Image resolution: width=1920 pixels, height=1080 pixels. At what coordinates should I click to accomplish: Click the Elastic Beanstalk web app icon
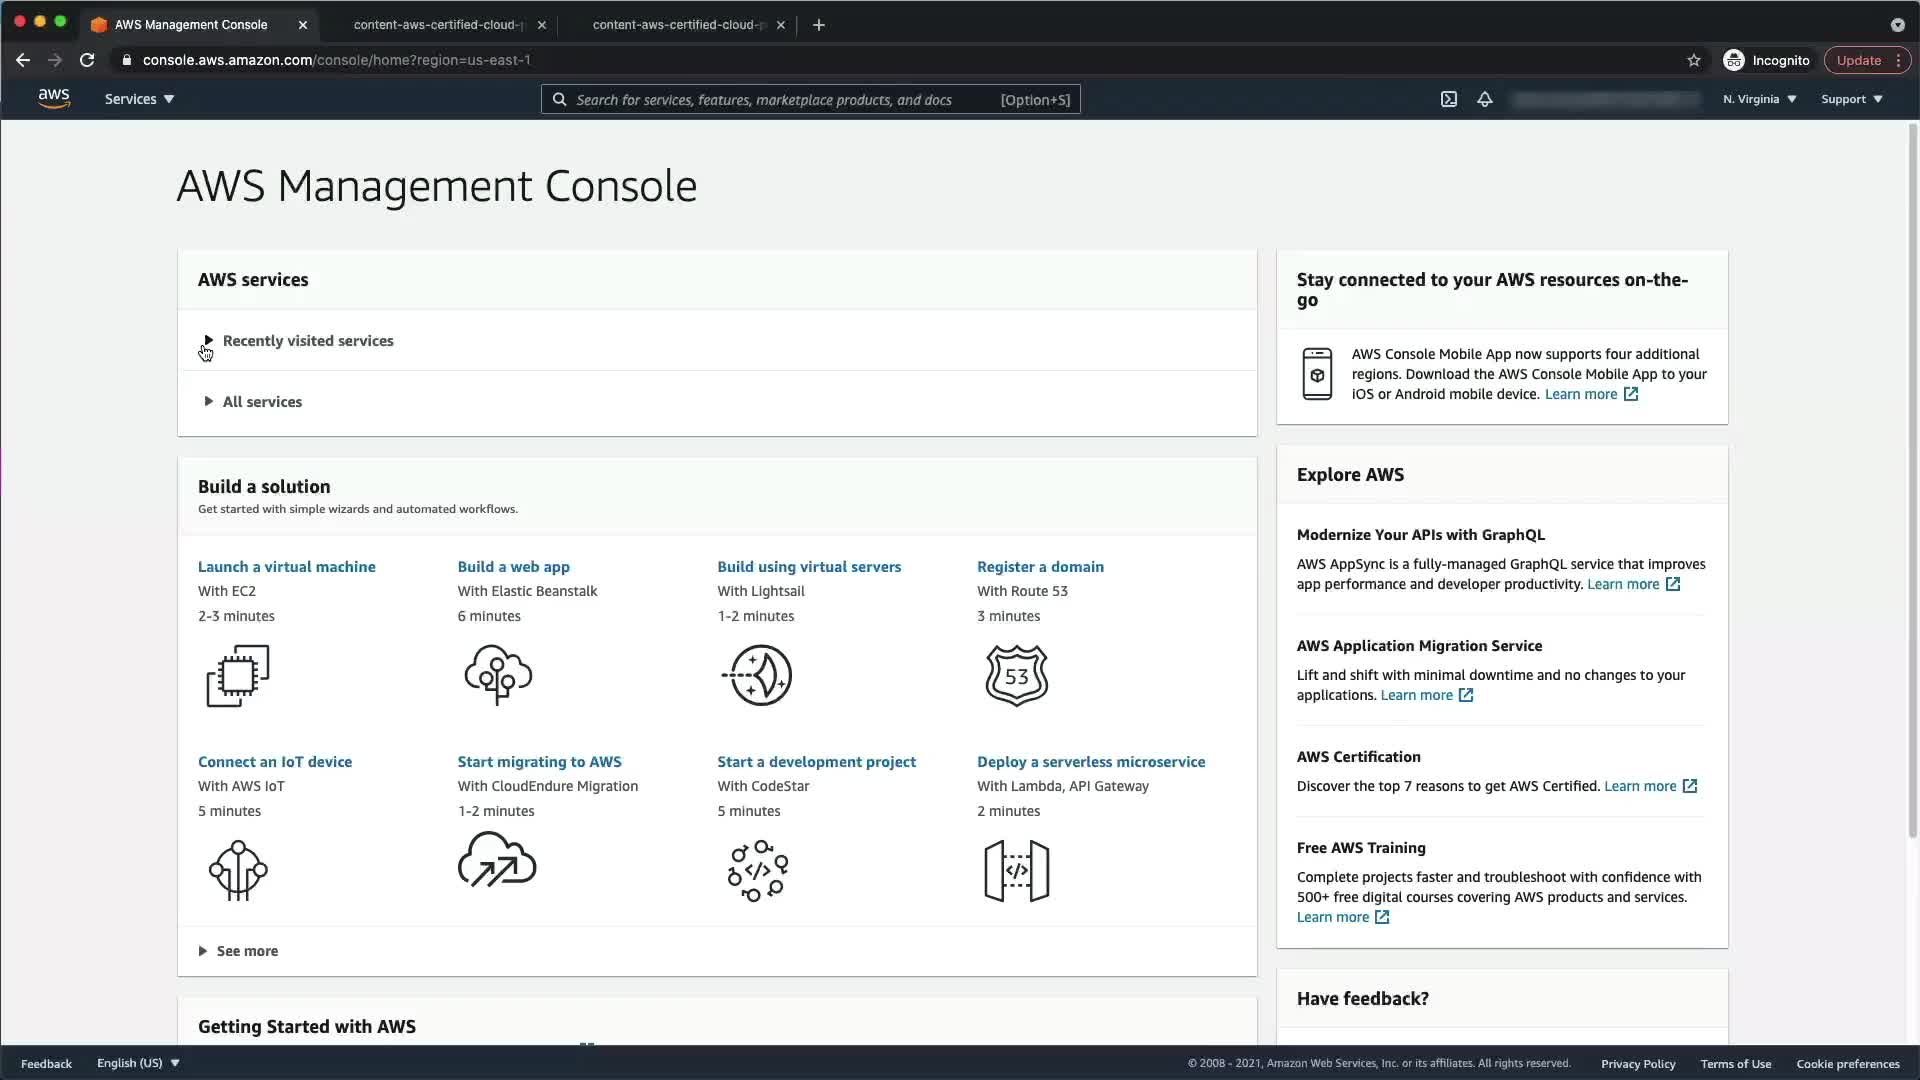[x=498, y=675]
